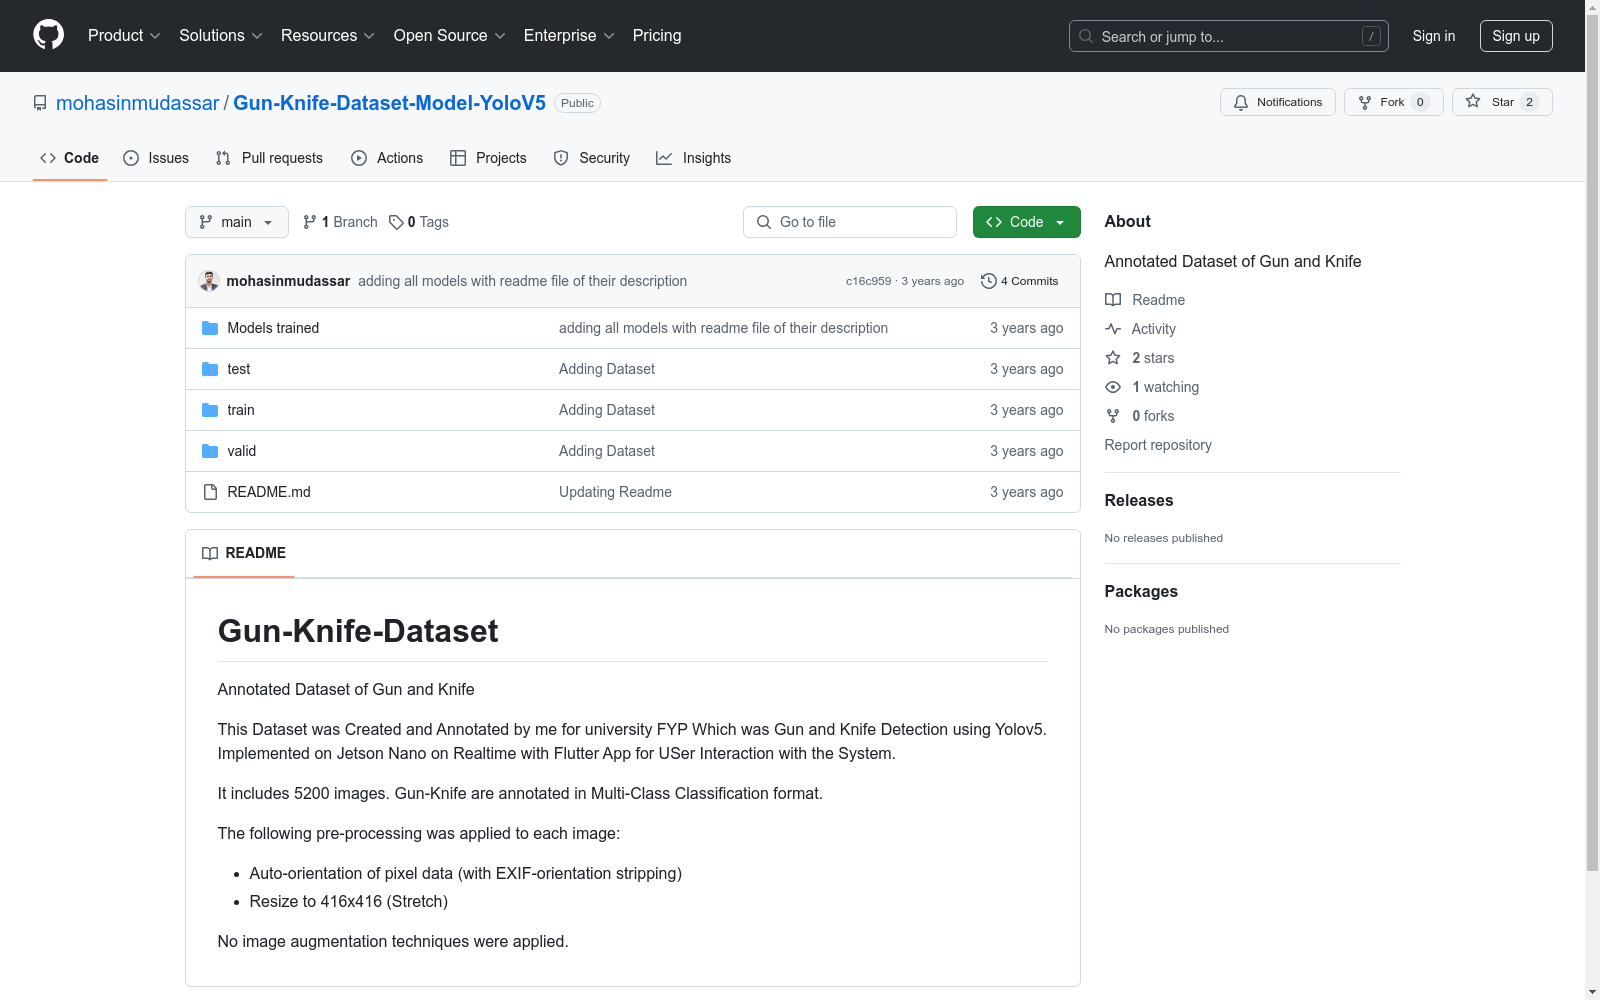Click the train folder icon
1600x1000 pixels.
coord(210,410)
